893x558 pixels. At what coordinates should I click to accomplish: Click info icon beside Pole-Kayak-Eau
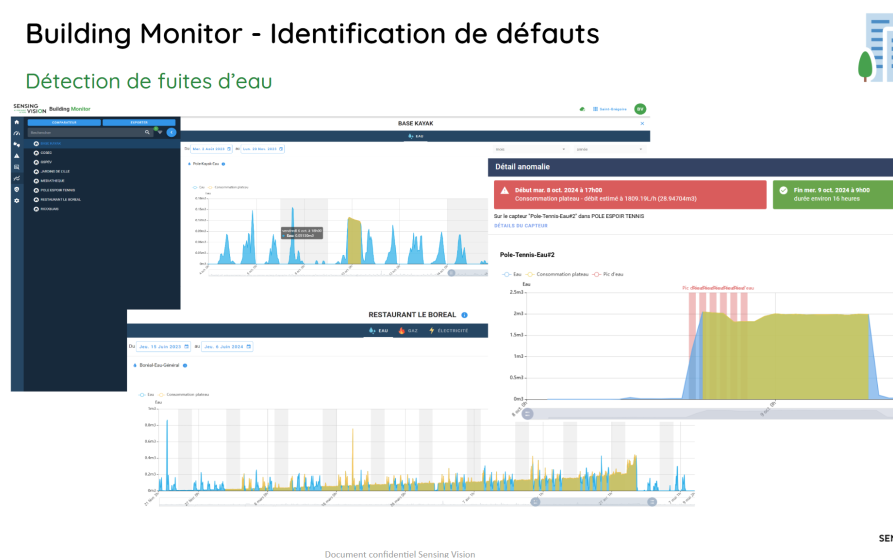[x=223, y=164]
